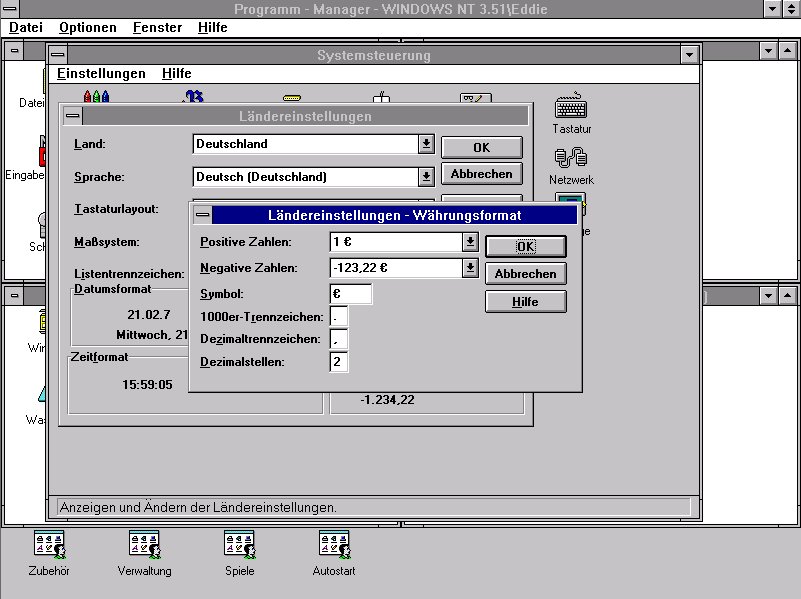Click Hilfe button in Währungsformat dialog
Screen dimensions: 801x599
click(x=526, y=302)
